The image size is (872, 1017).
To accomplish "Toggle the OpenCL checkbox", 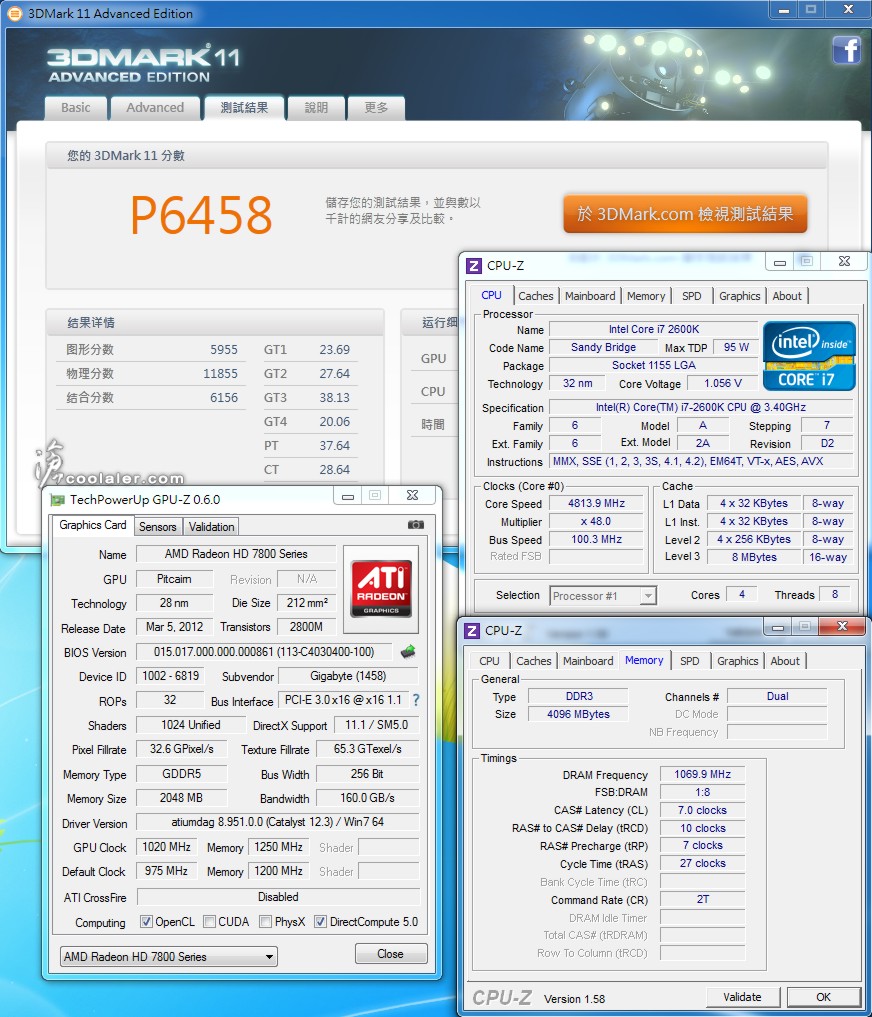I will pyautogui.click(x=146, y=922).
